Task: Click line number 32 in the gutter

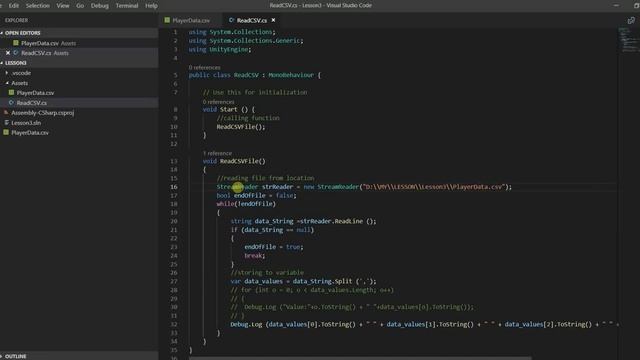Action: pos(174,324)
